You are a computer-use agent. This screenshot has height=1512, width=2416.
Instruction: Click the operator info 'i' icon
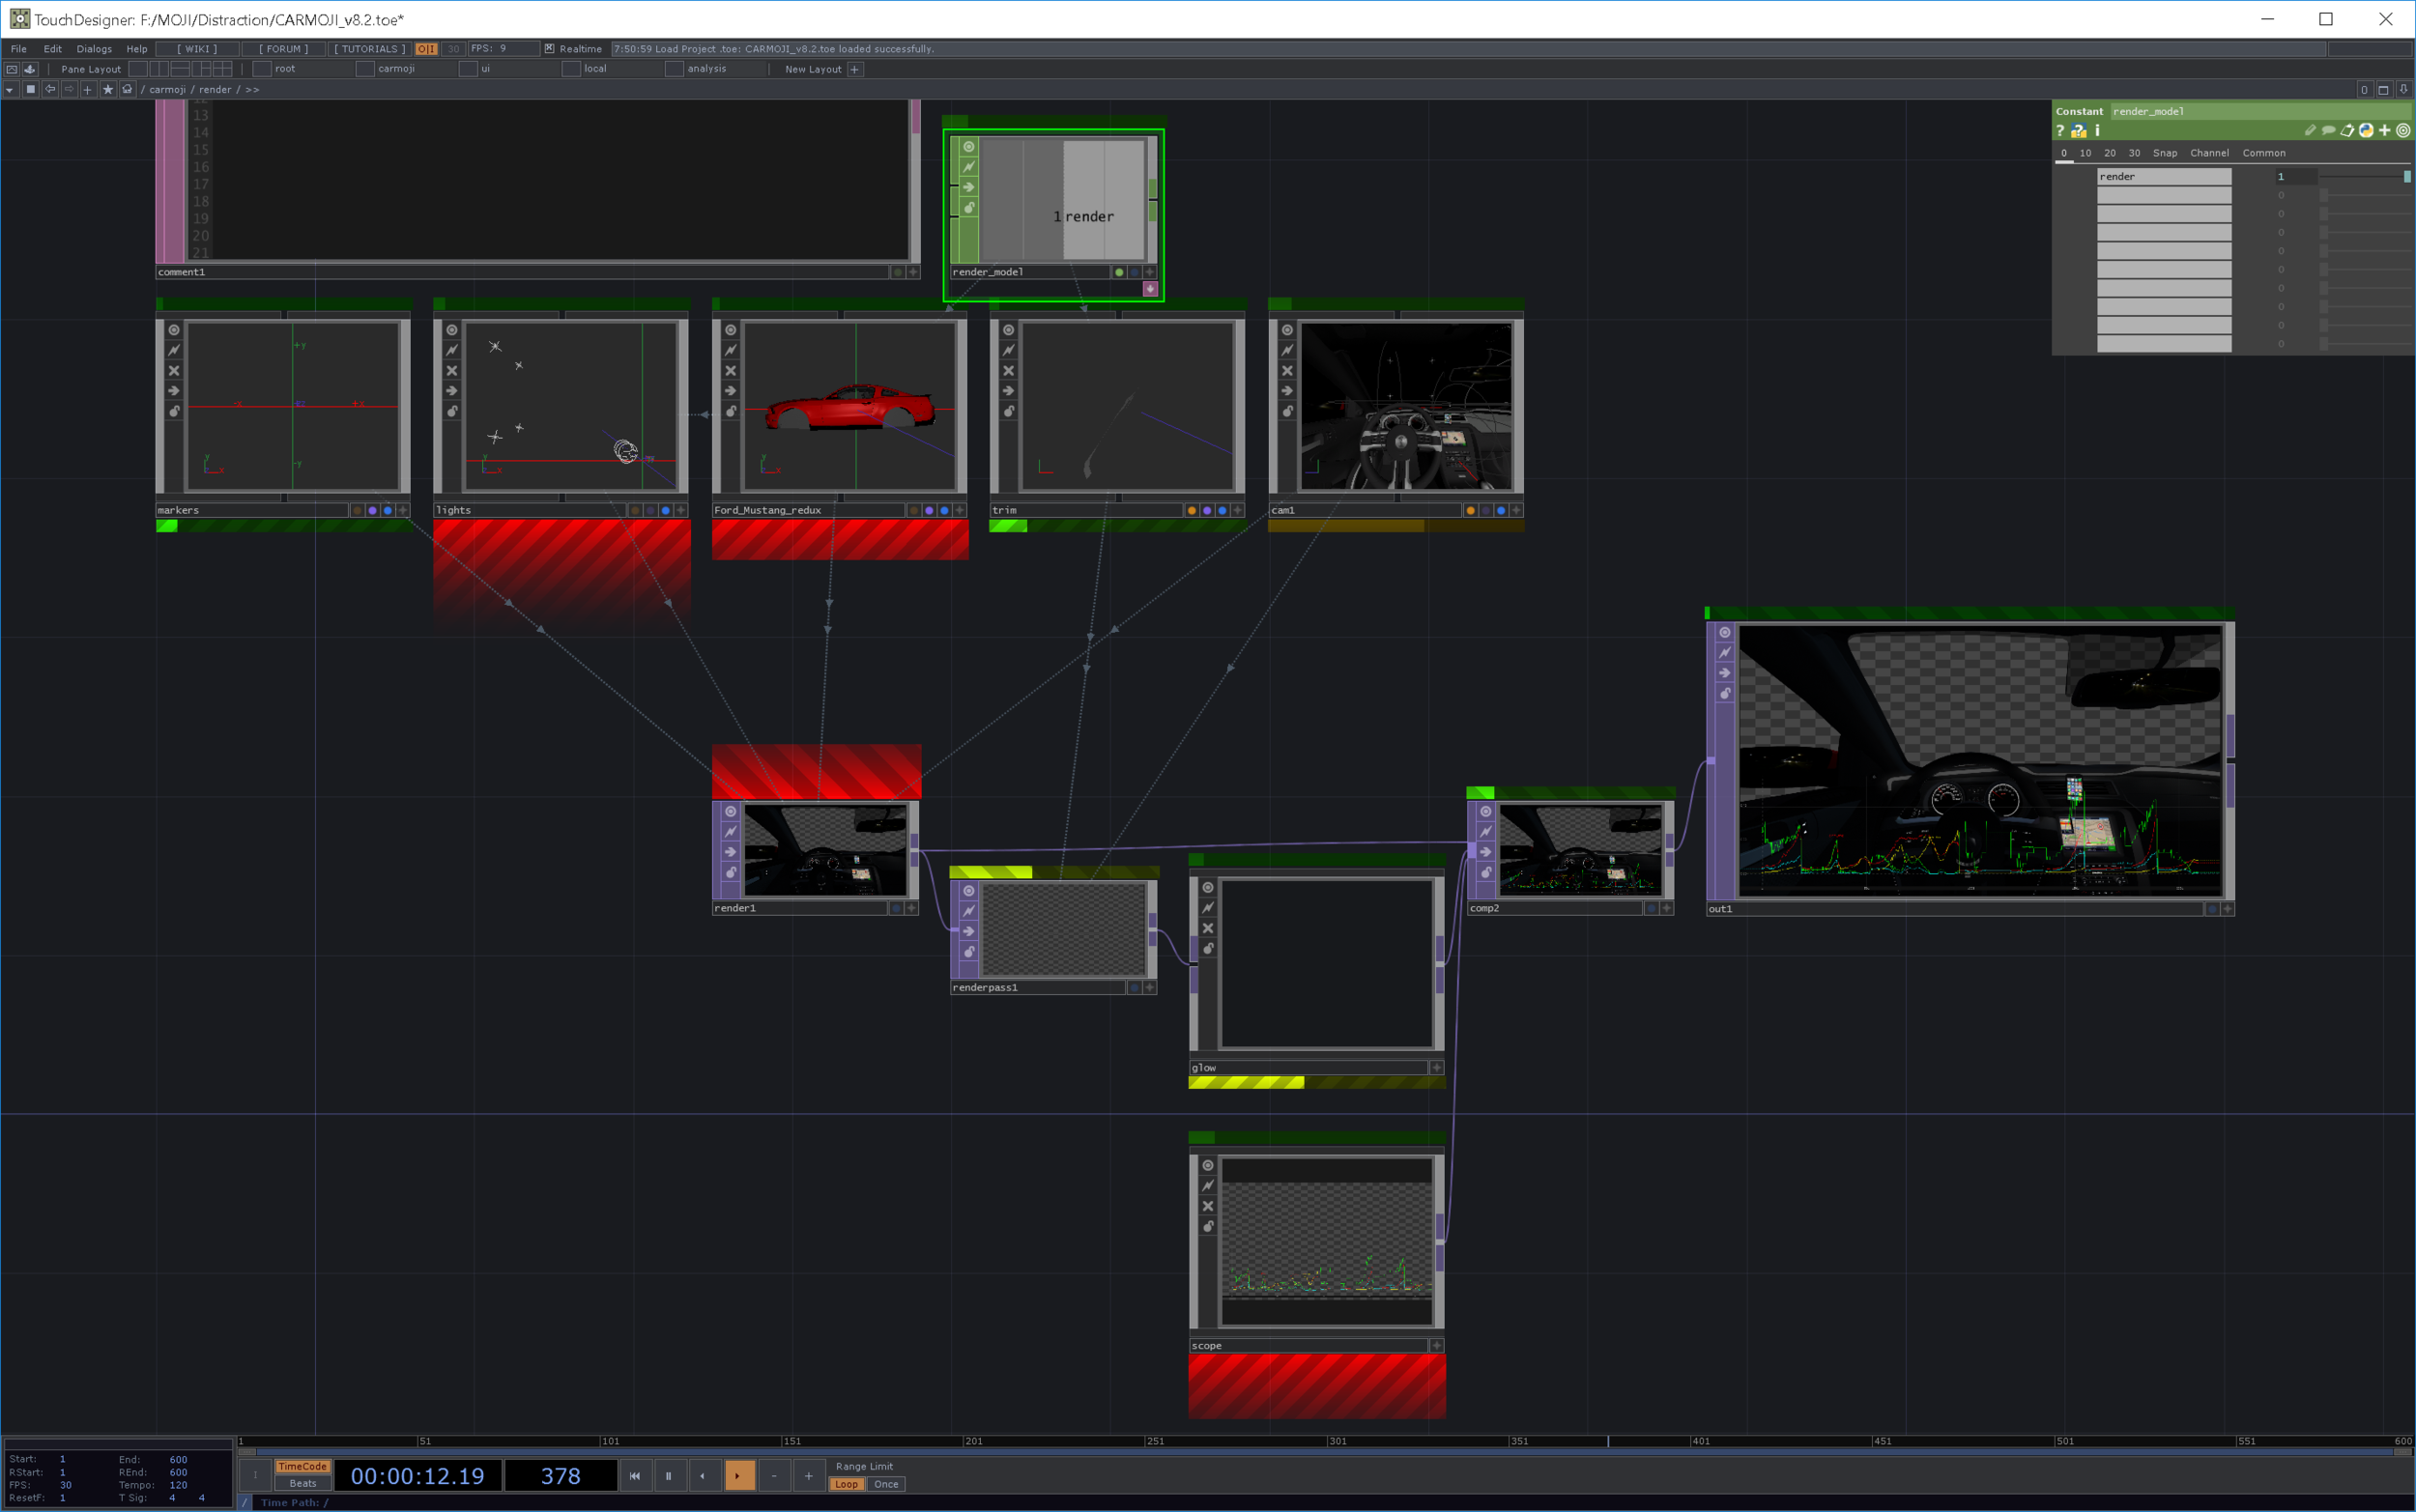pyautogui.click(x=2097, y=131)
